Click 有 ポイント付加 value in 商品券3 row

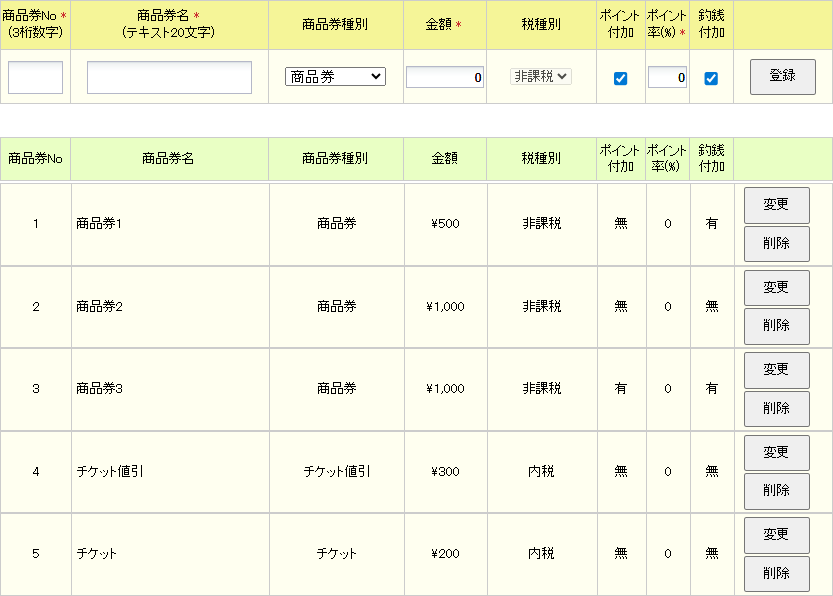pos(620,389)
